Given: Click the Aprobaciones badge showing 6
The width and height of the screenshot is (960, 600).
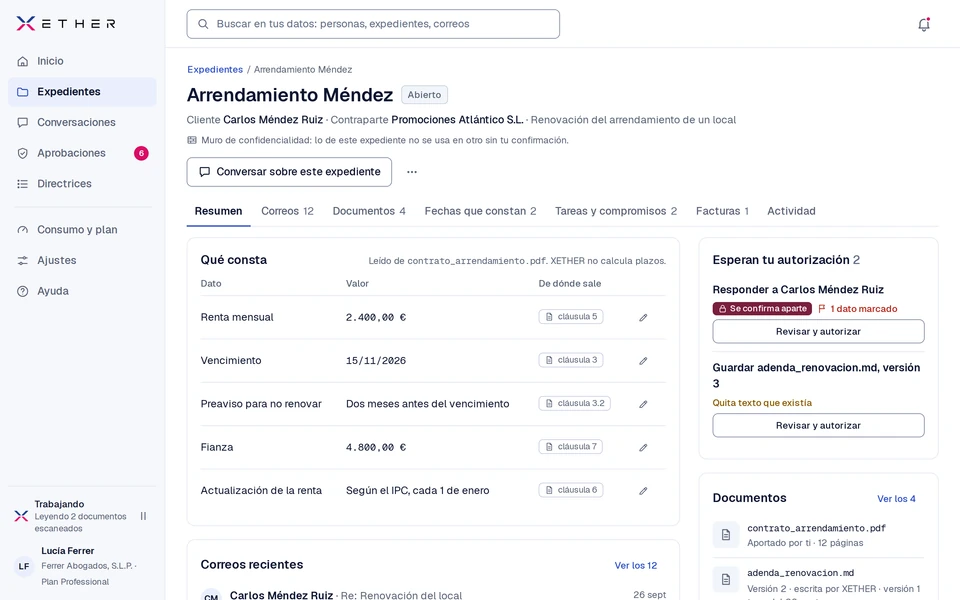Looking at the screenshot, I should [x=141, y=153].
